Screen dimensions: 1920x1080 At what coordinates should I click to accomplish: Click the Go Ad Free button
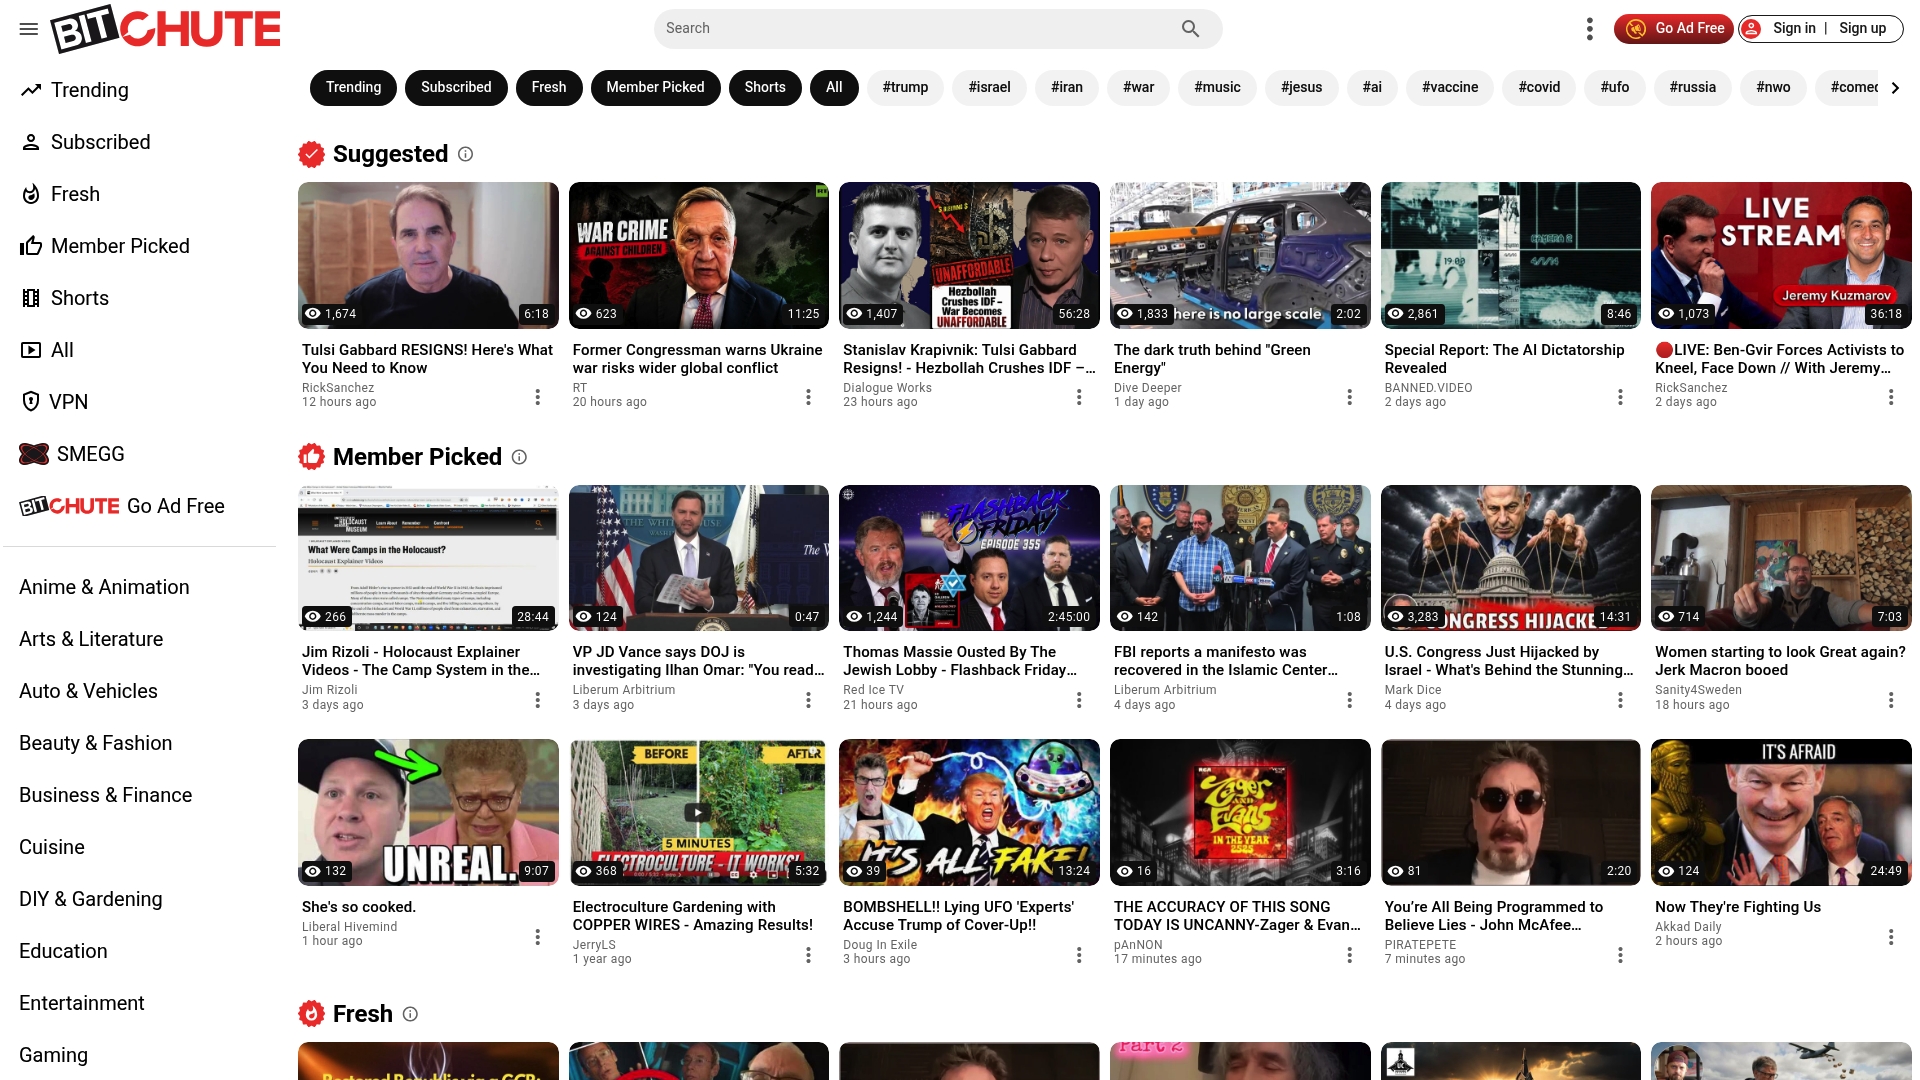(x=1674, y=29)
